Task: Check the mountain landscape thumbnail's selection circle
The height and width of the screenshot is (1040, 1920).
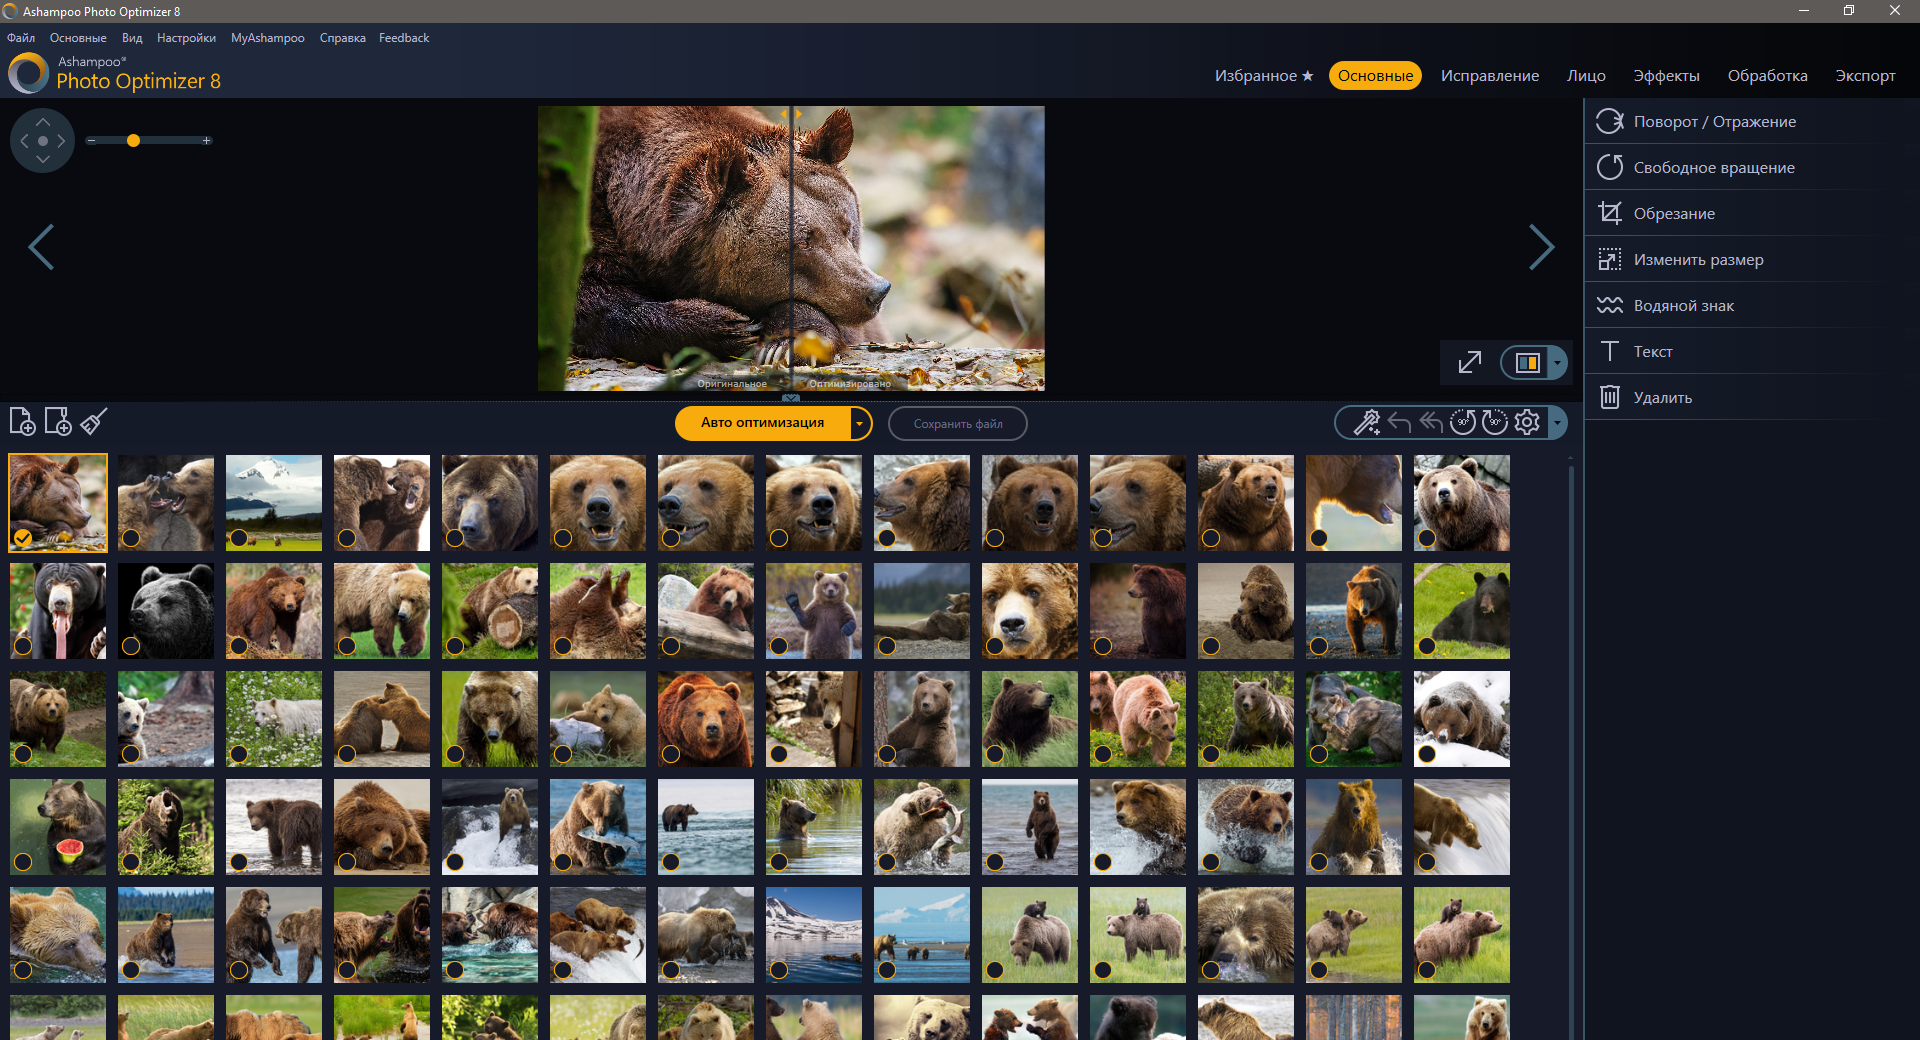Action: (239, 538)
